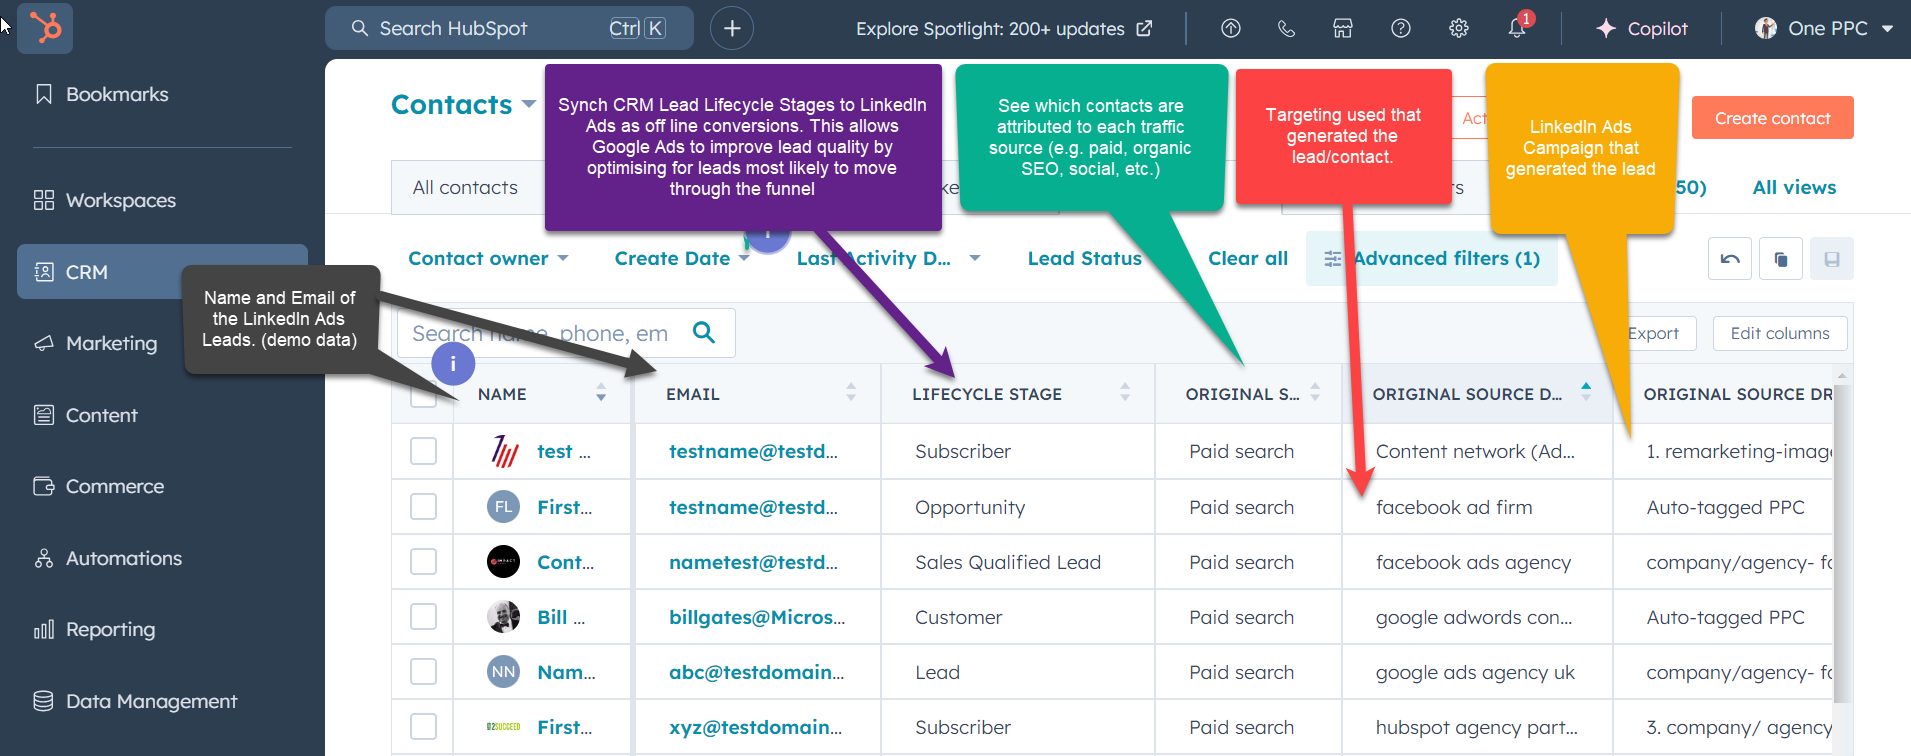Open the Last Activity Date filter dropdown

[888, 258]
